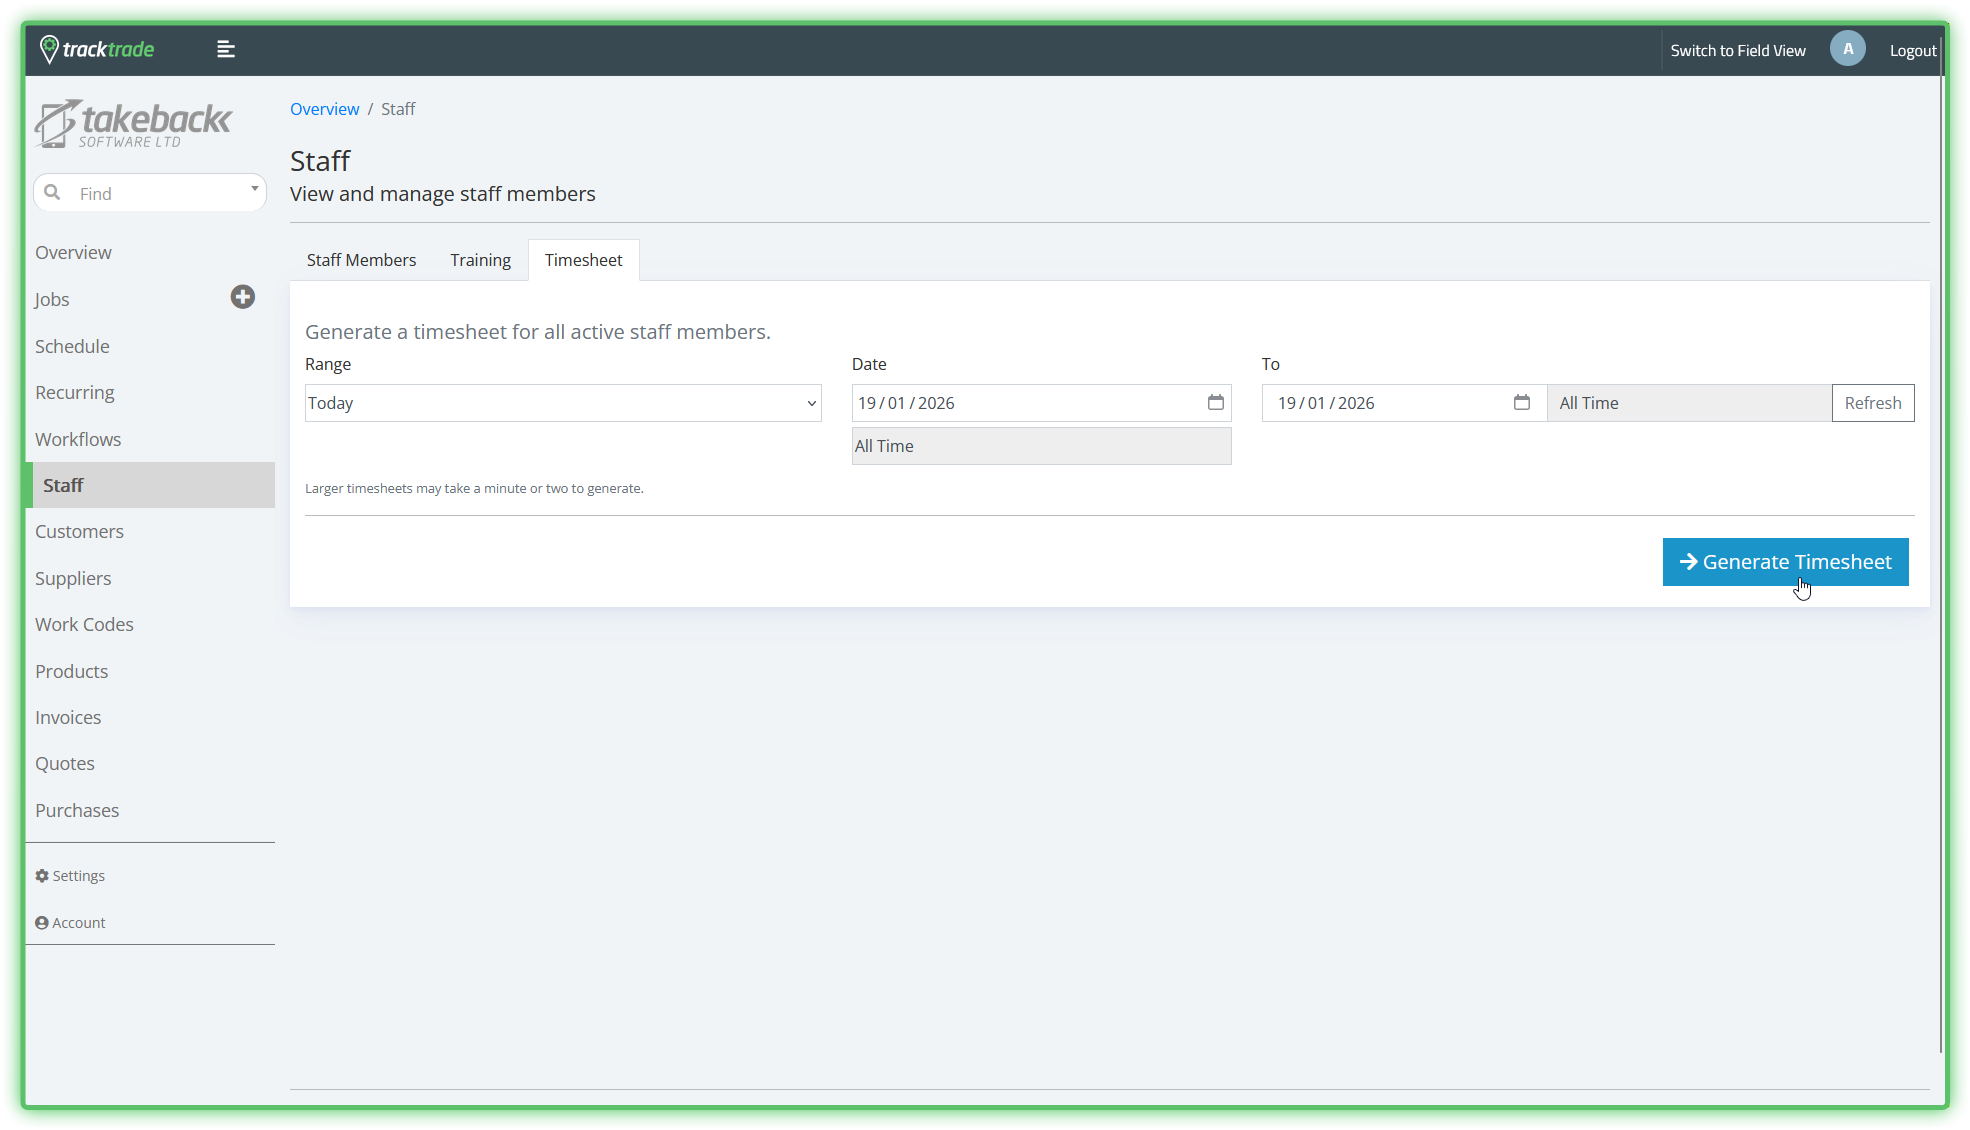1970x1130 pixels.
Task: Click the user avatar icon A
Action: pyautogui.click(x=1847, y=49)
